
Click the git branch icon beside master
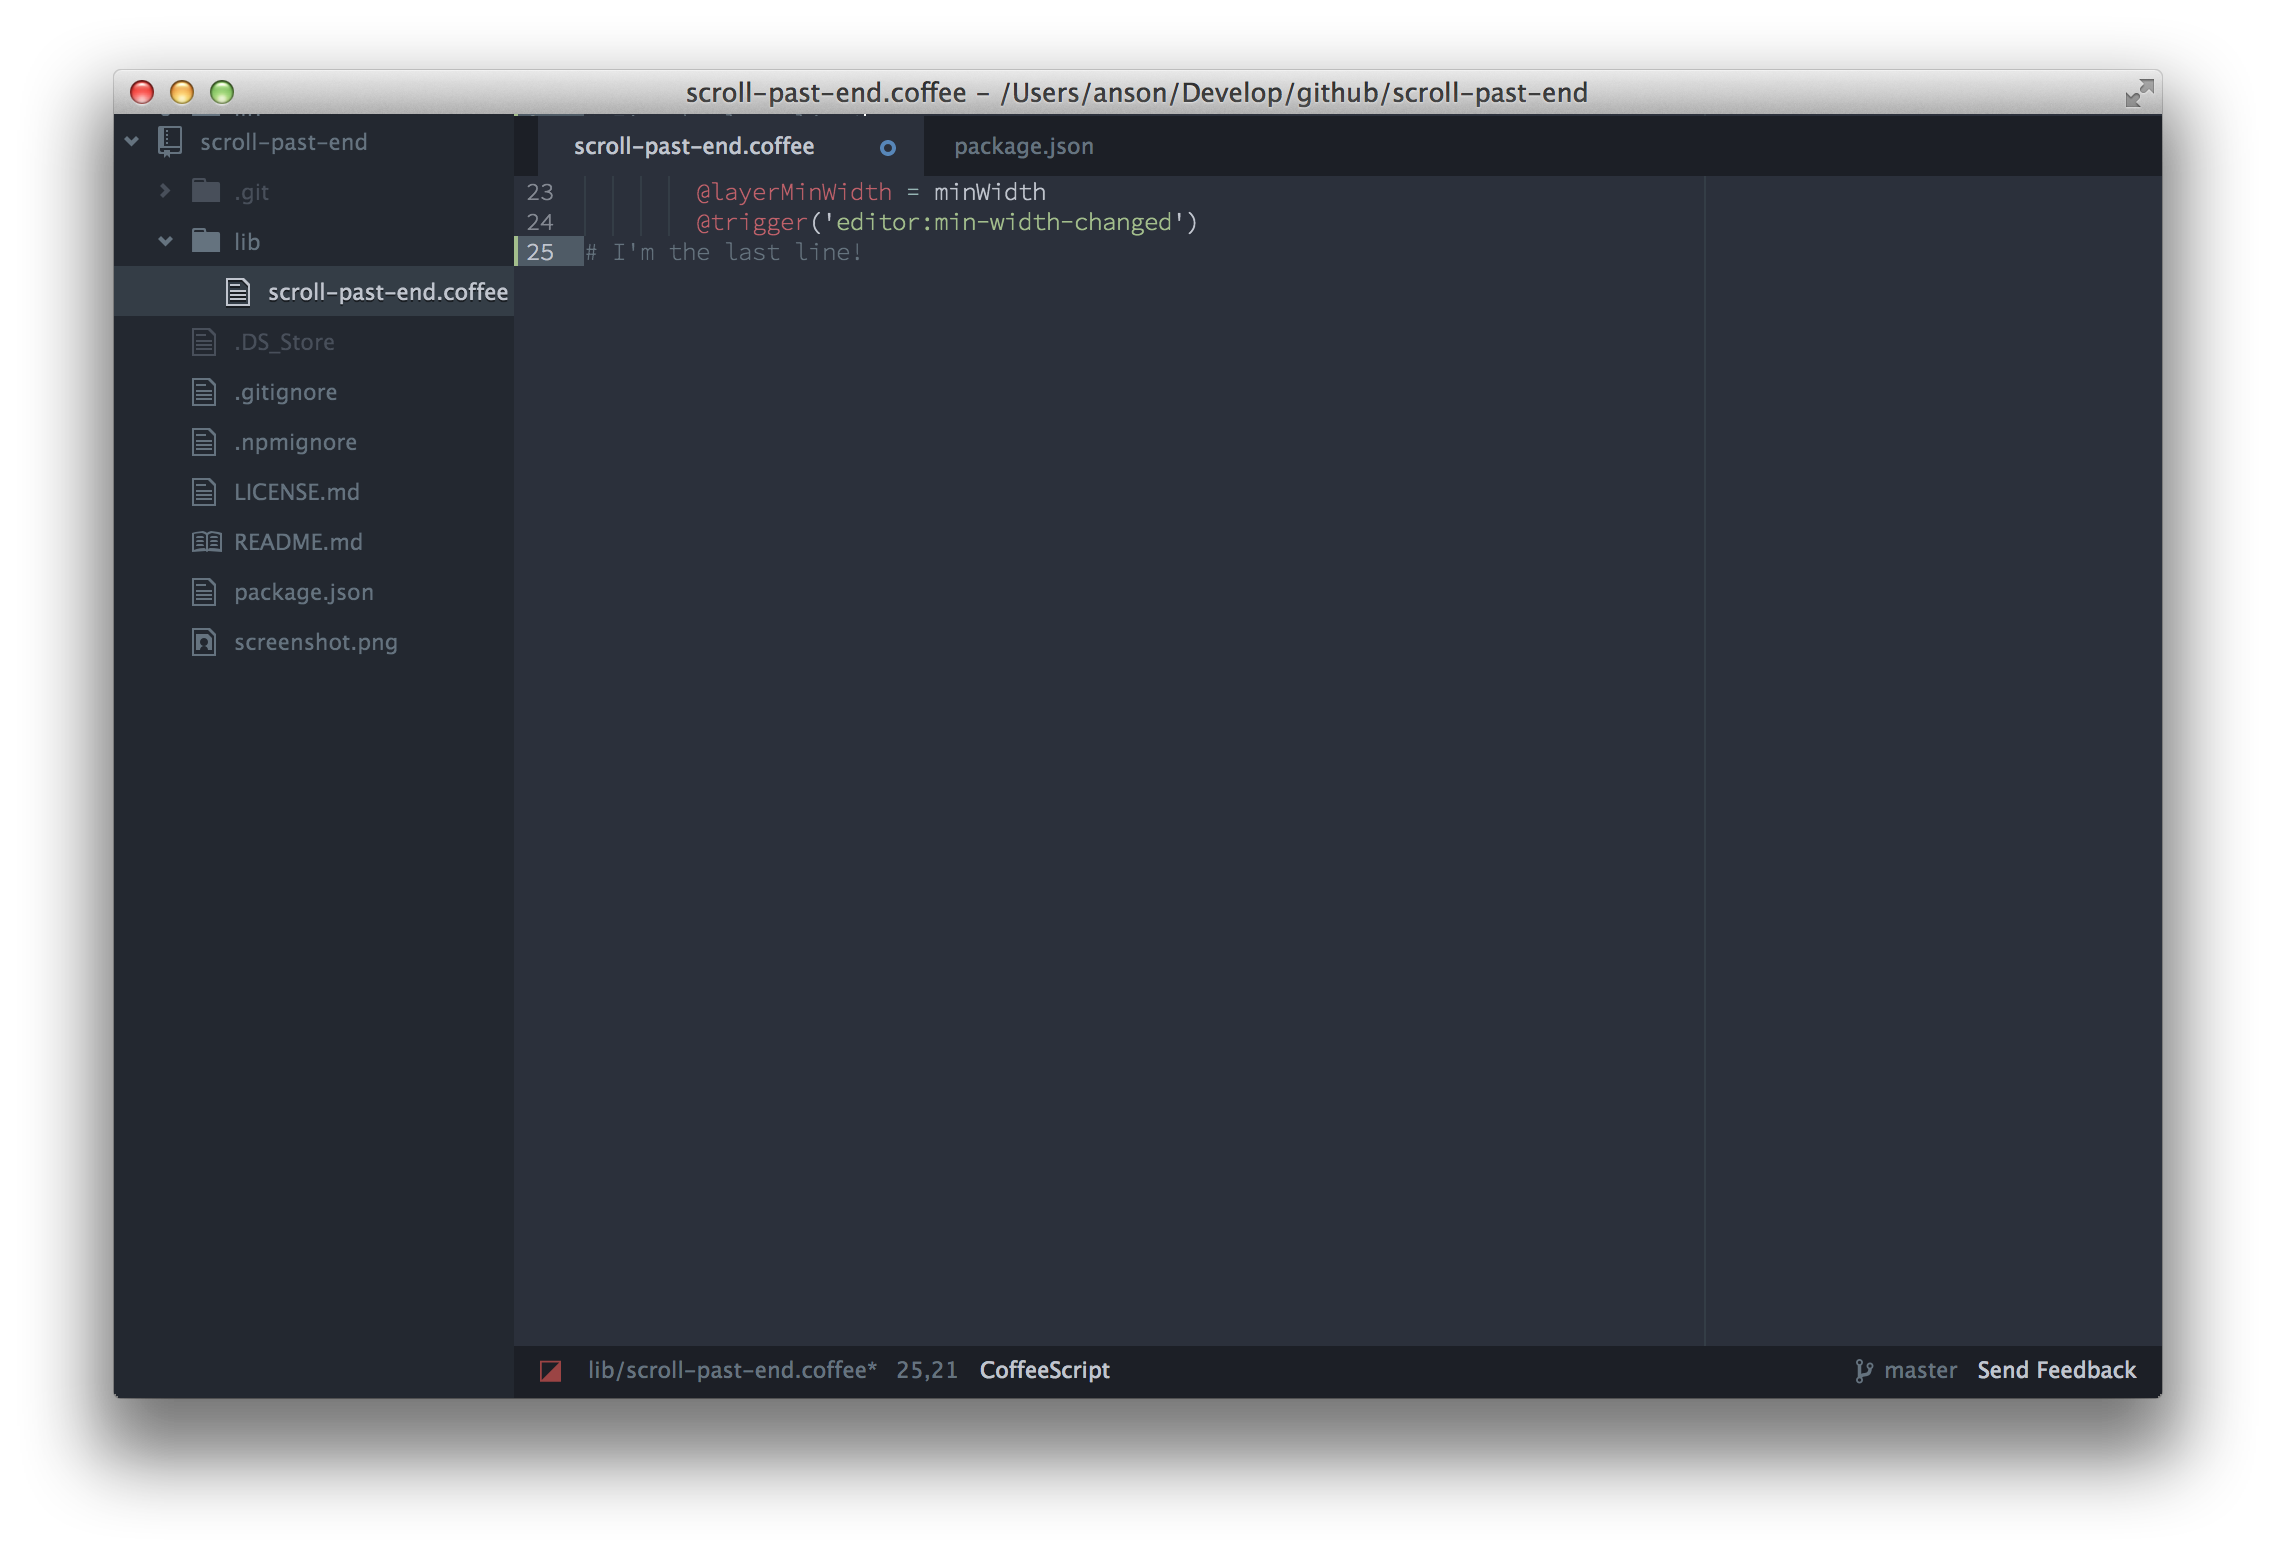pos(1863,1370)
